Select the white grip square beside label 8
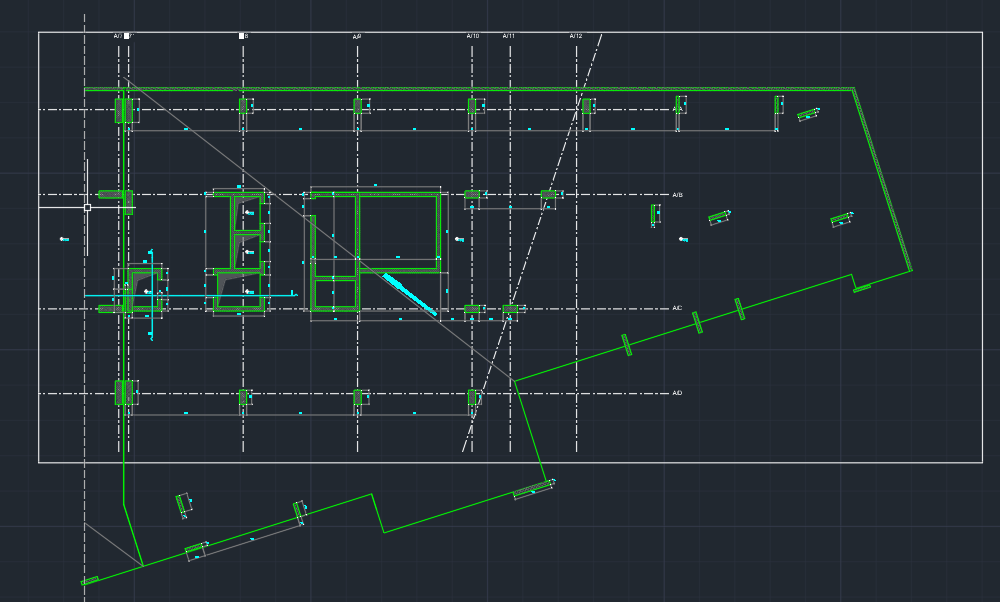This screenshot has height=602, width=1000. [242, 36]
